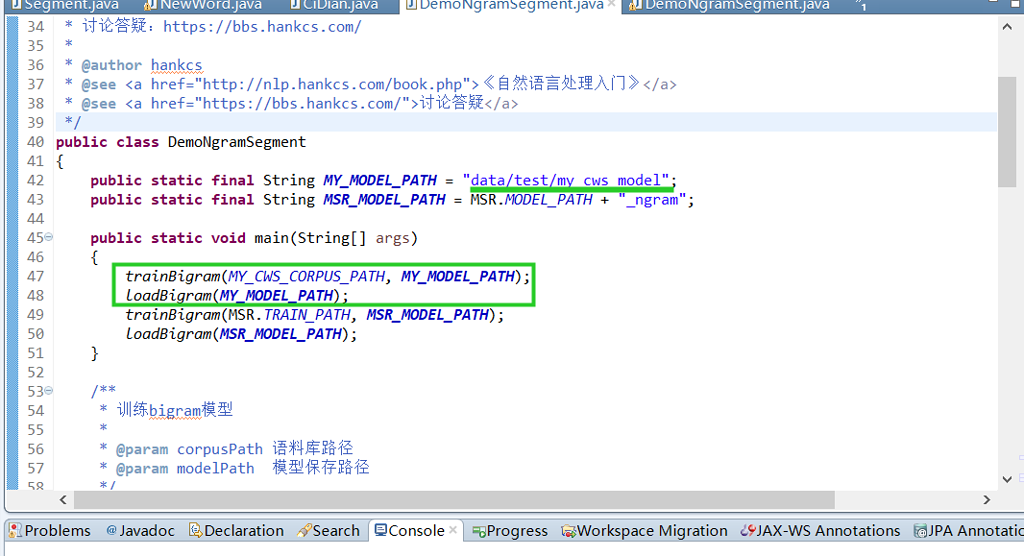Image resolution: width=1024 pixels, height=556 pixels.
Task: Click the Search view flashlight icon
Action: tap(304, 531)
